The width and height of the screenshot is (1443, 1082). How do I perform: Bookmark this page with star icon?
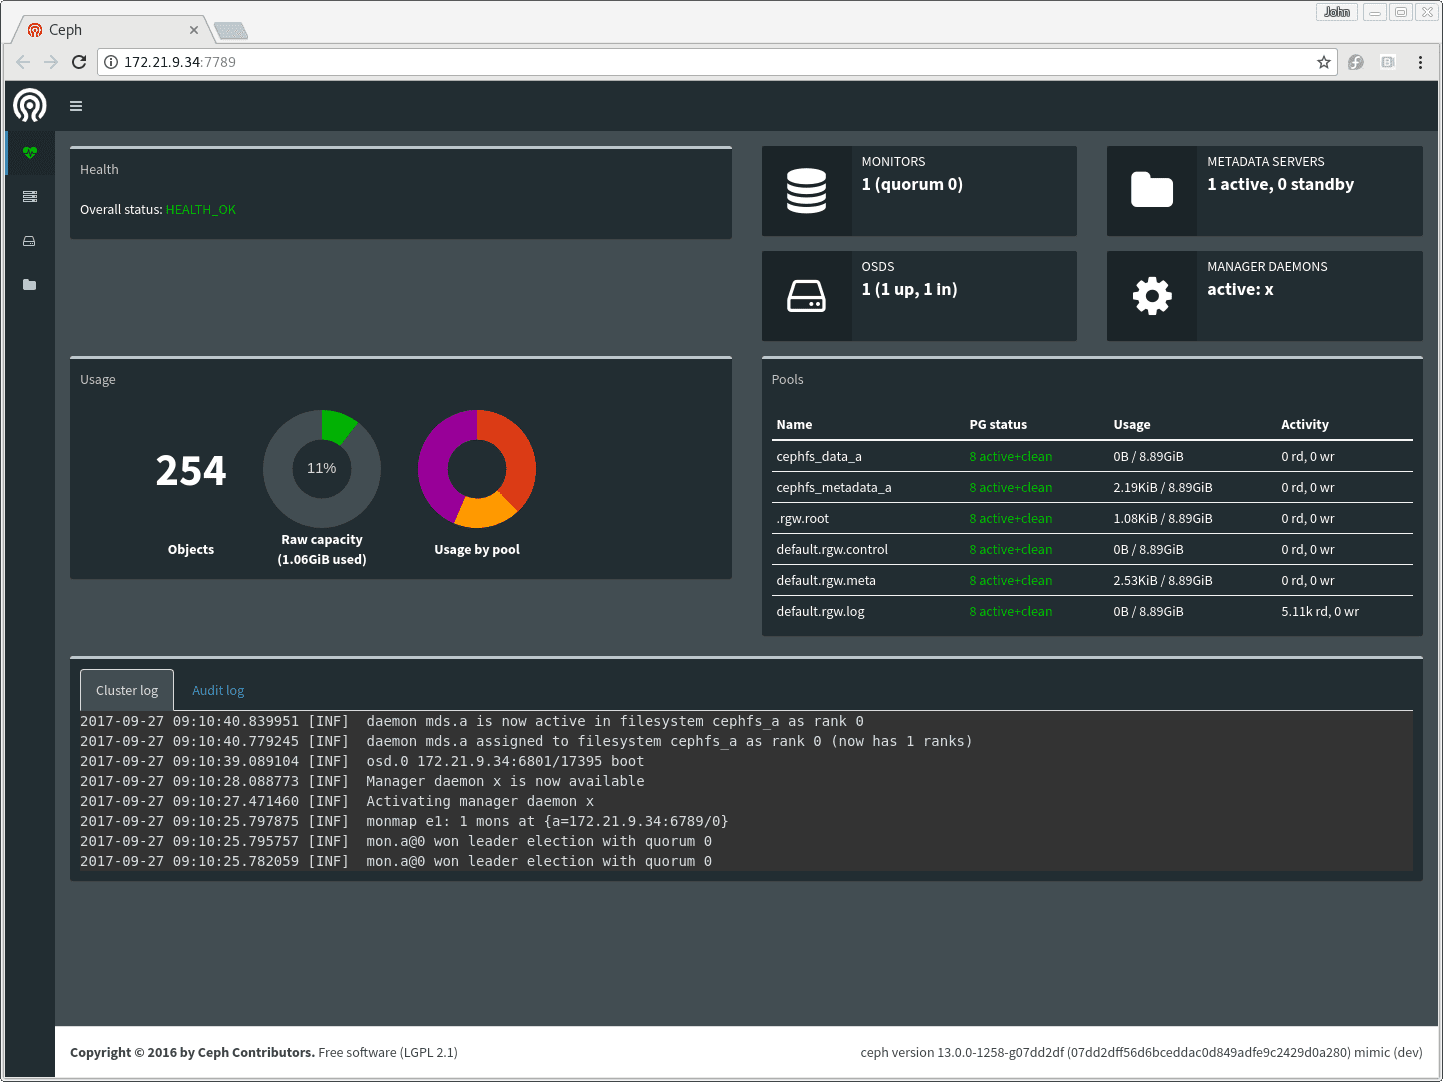1324,62
